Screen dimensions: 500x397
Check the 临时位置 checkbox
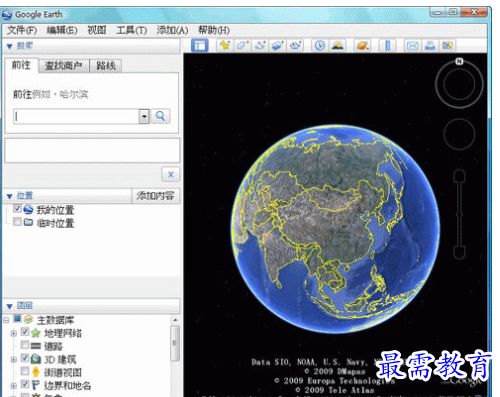17,222
